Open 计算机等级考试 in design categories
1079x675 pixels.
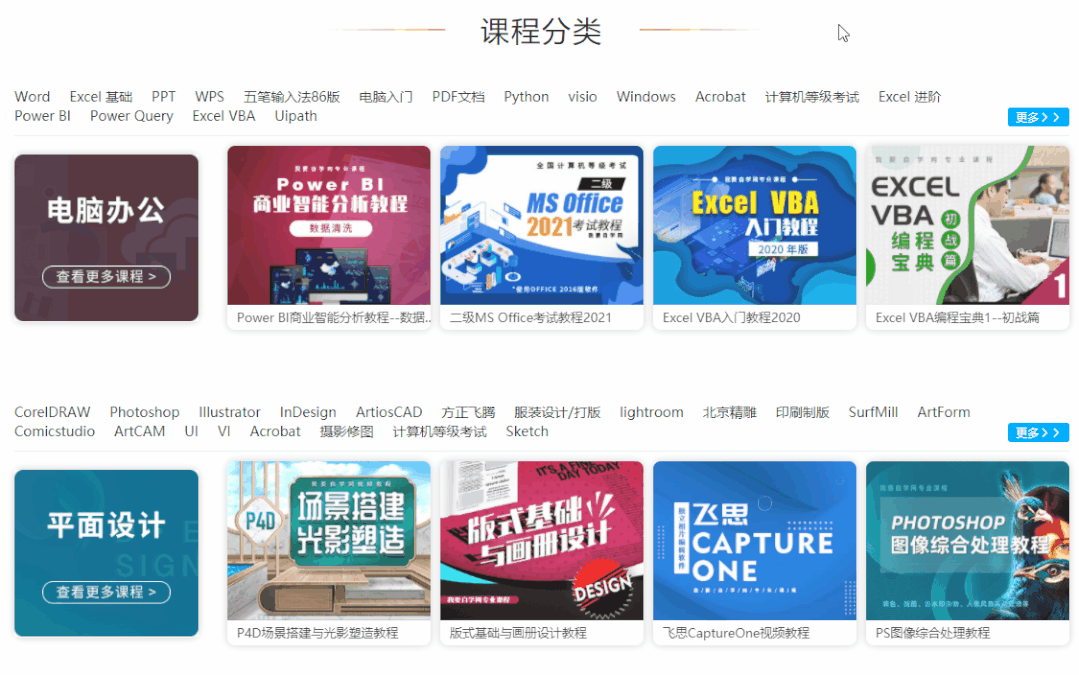(x=439, y=431)
